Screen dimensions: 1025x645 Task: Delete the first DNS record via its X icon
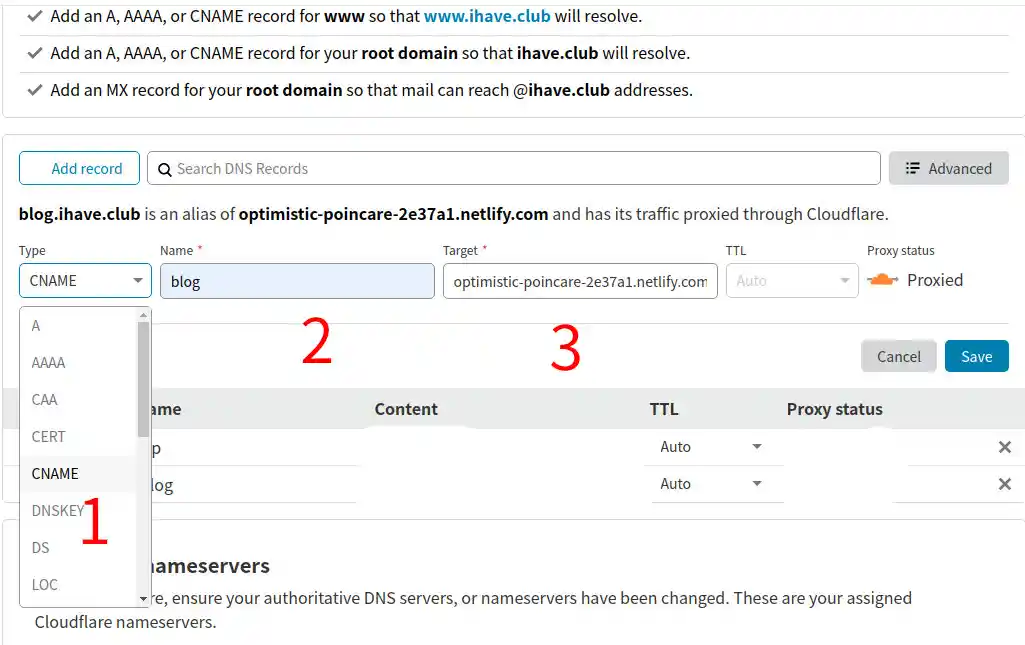point(1004,447)
